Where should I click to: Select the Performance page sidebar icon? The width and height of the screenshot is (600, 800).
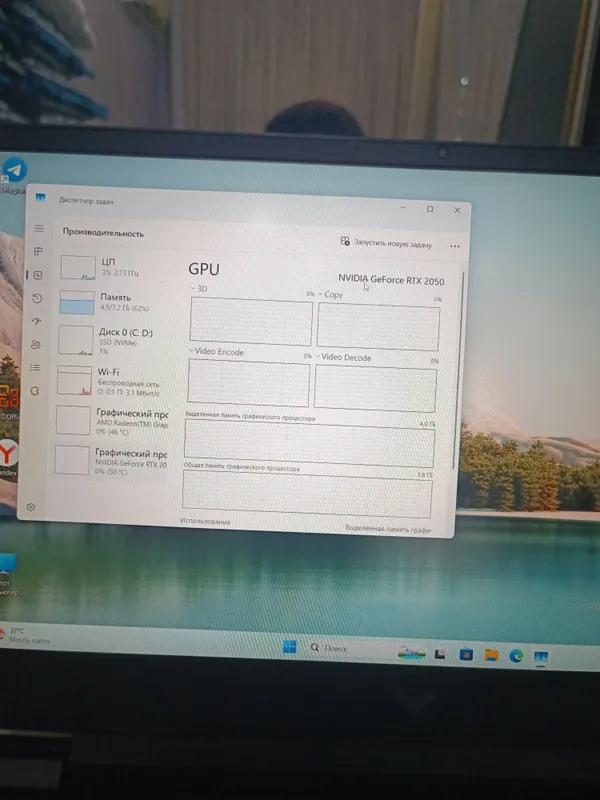pyautogui.click(x=38, y=275)
